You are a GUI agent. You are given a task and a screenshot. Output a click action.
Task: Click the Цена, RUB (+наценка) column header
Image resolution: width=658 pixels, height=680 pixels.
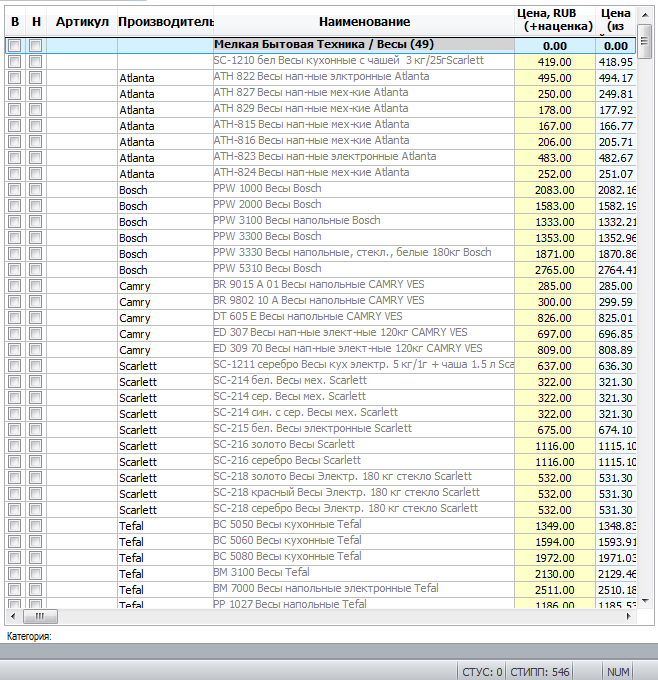pos(555,20)
